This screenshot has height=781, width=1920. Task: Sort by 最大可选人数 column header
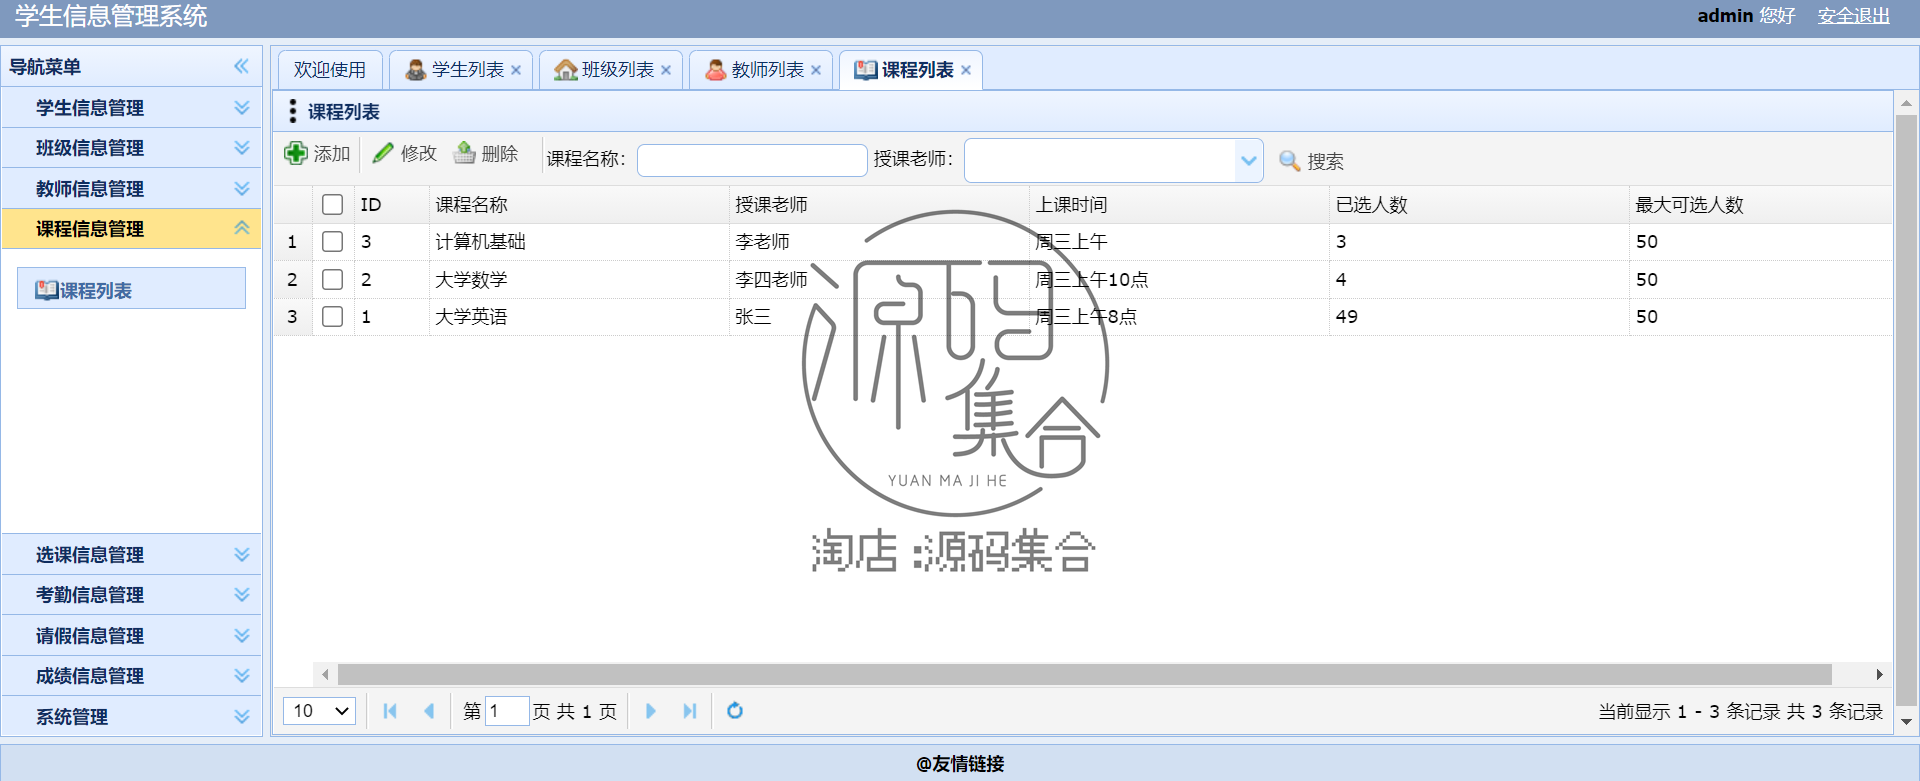coord(1760,205)
